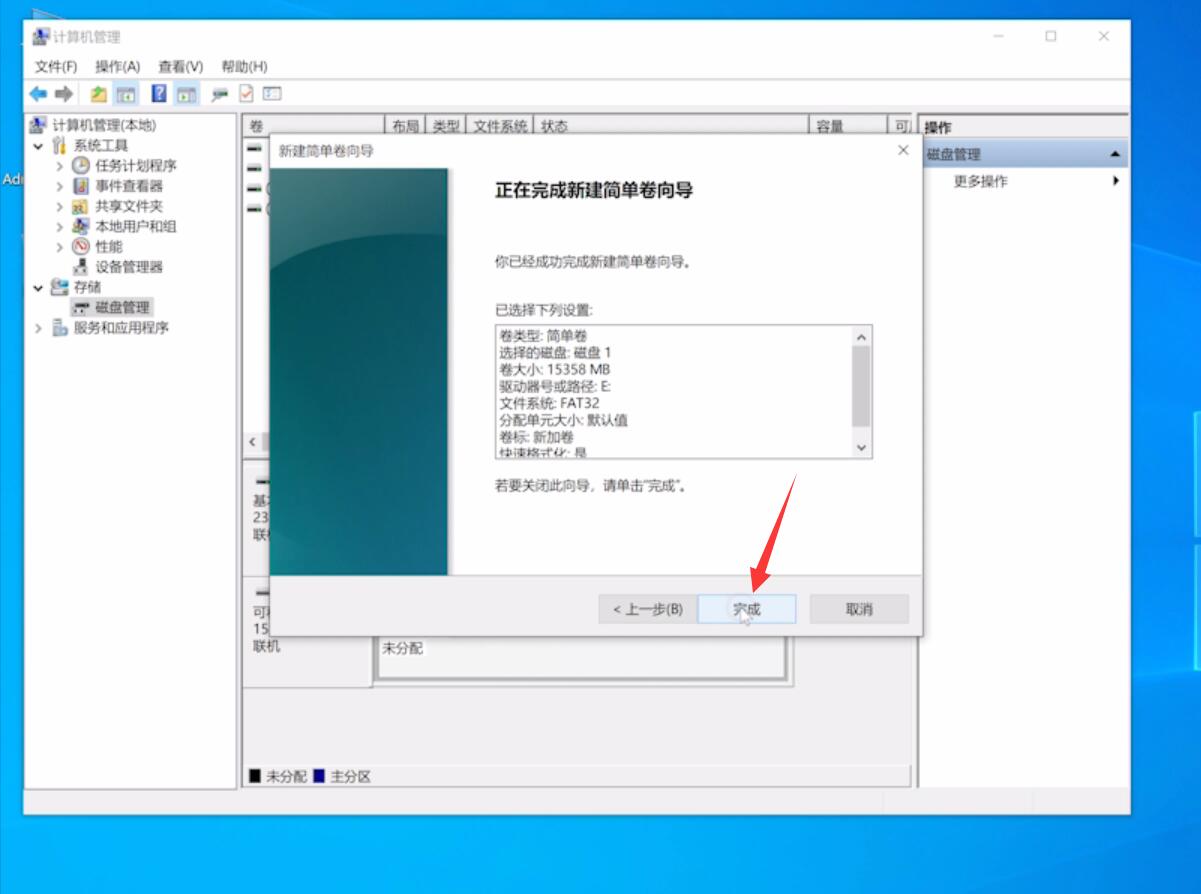Expand the 服务和应用程序 tree node
The width and height of the screenshot is (1201, 894).
[x=39, y=328]
